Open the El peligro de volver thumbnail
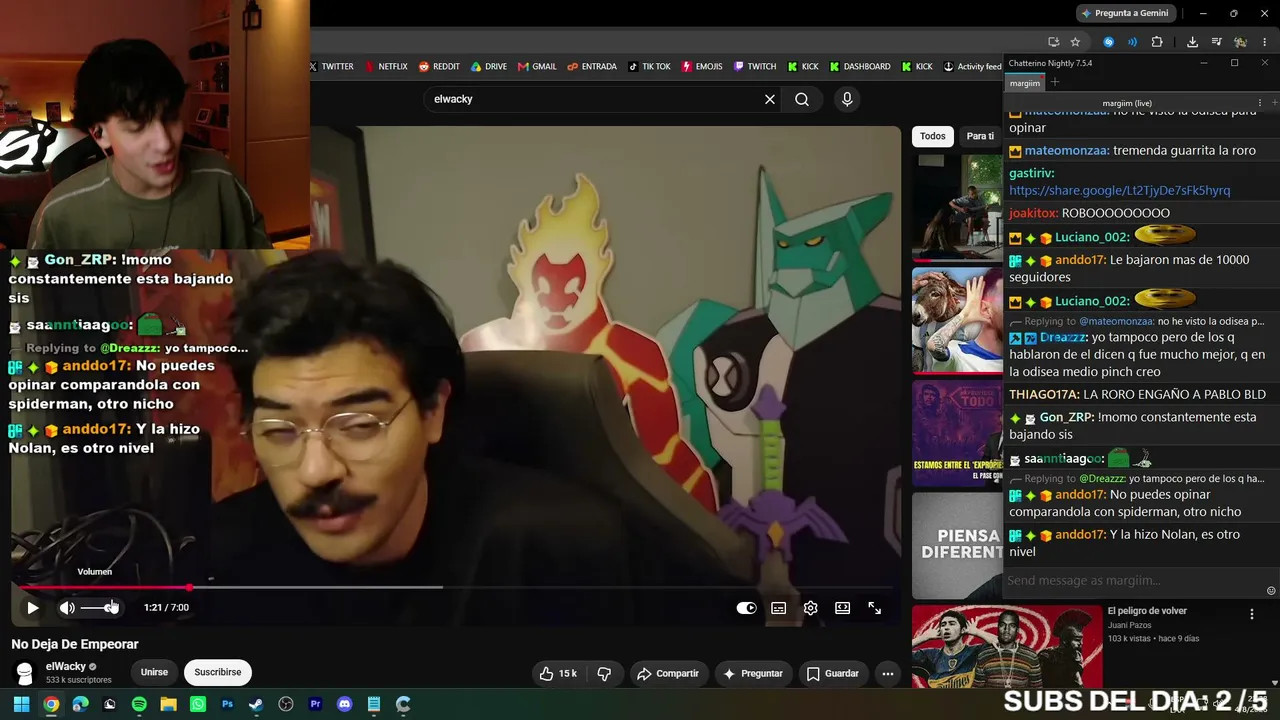This screenshot has width=1280, height=720. [1005, 647]
